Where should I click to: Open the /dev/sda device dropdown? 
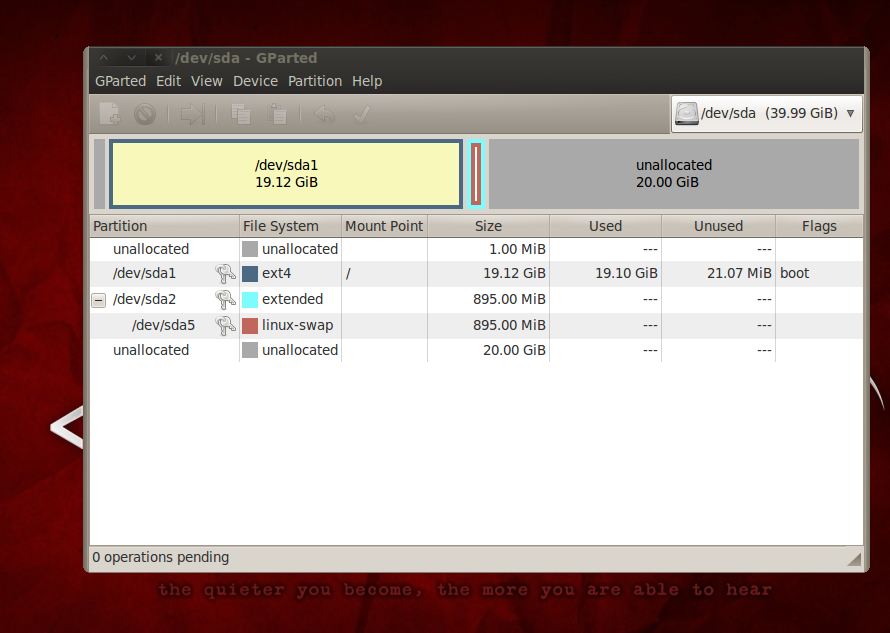(767, 114)
